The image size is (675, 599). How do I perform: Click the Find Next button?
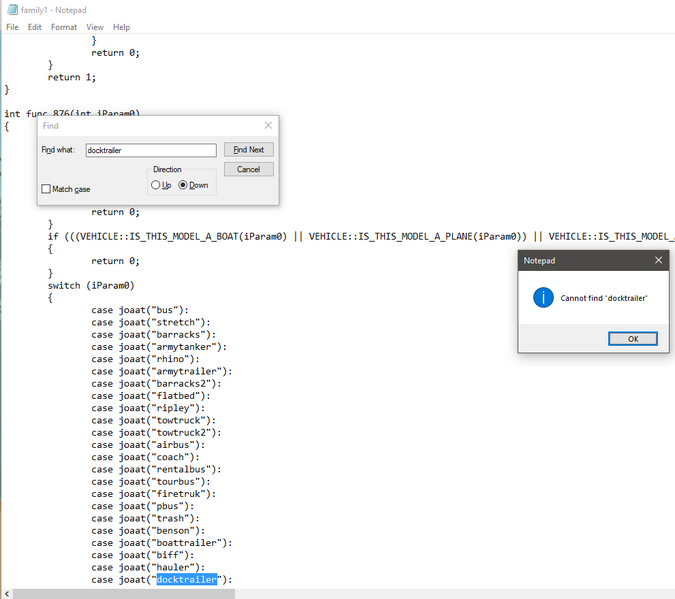pos(248,149)
